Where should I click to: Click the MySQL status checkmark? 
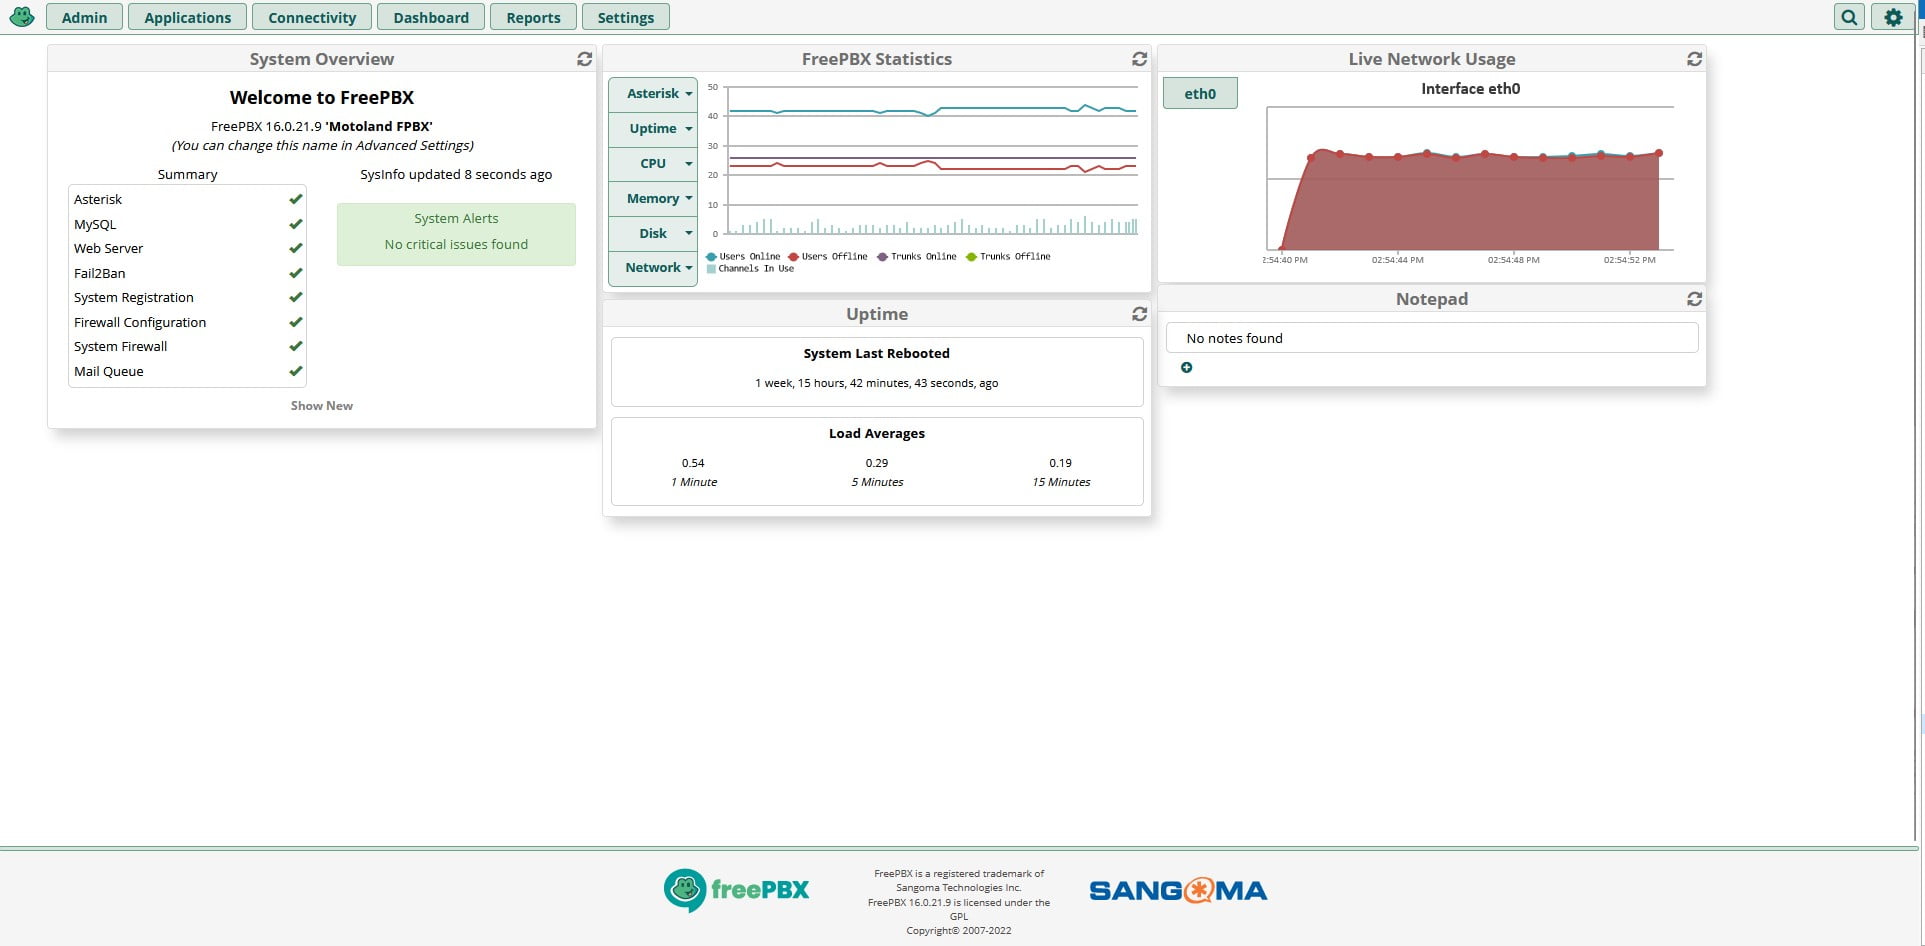pos(296,224)
